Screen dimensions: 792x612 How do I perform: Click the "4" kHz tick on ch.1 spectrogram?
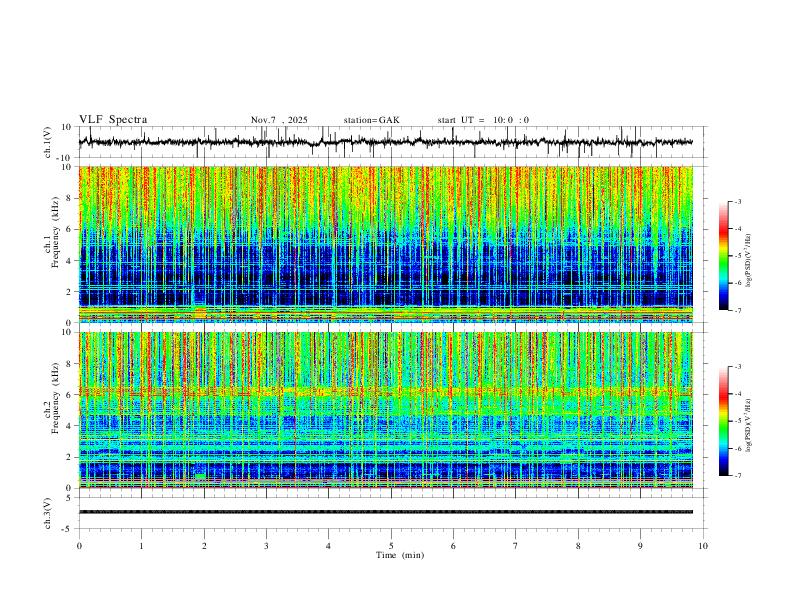70,261
